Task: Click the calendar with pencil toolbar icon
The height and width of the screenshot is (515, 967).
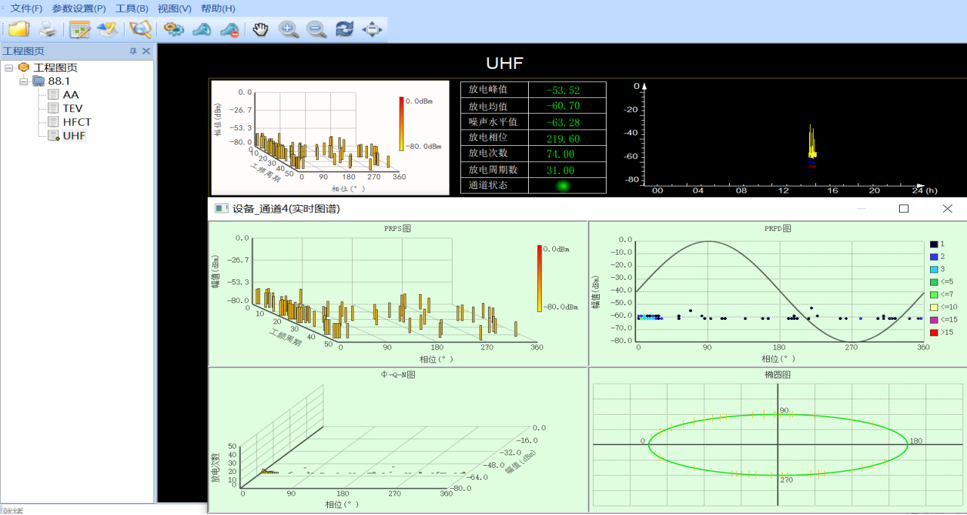Action: (80, 29)
